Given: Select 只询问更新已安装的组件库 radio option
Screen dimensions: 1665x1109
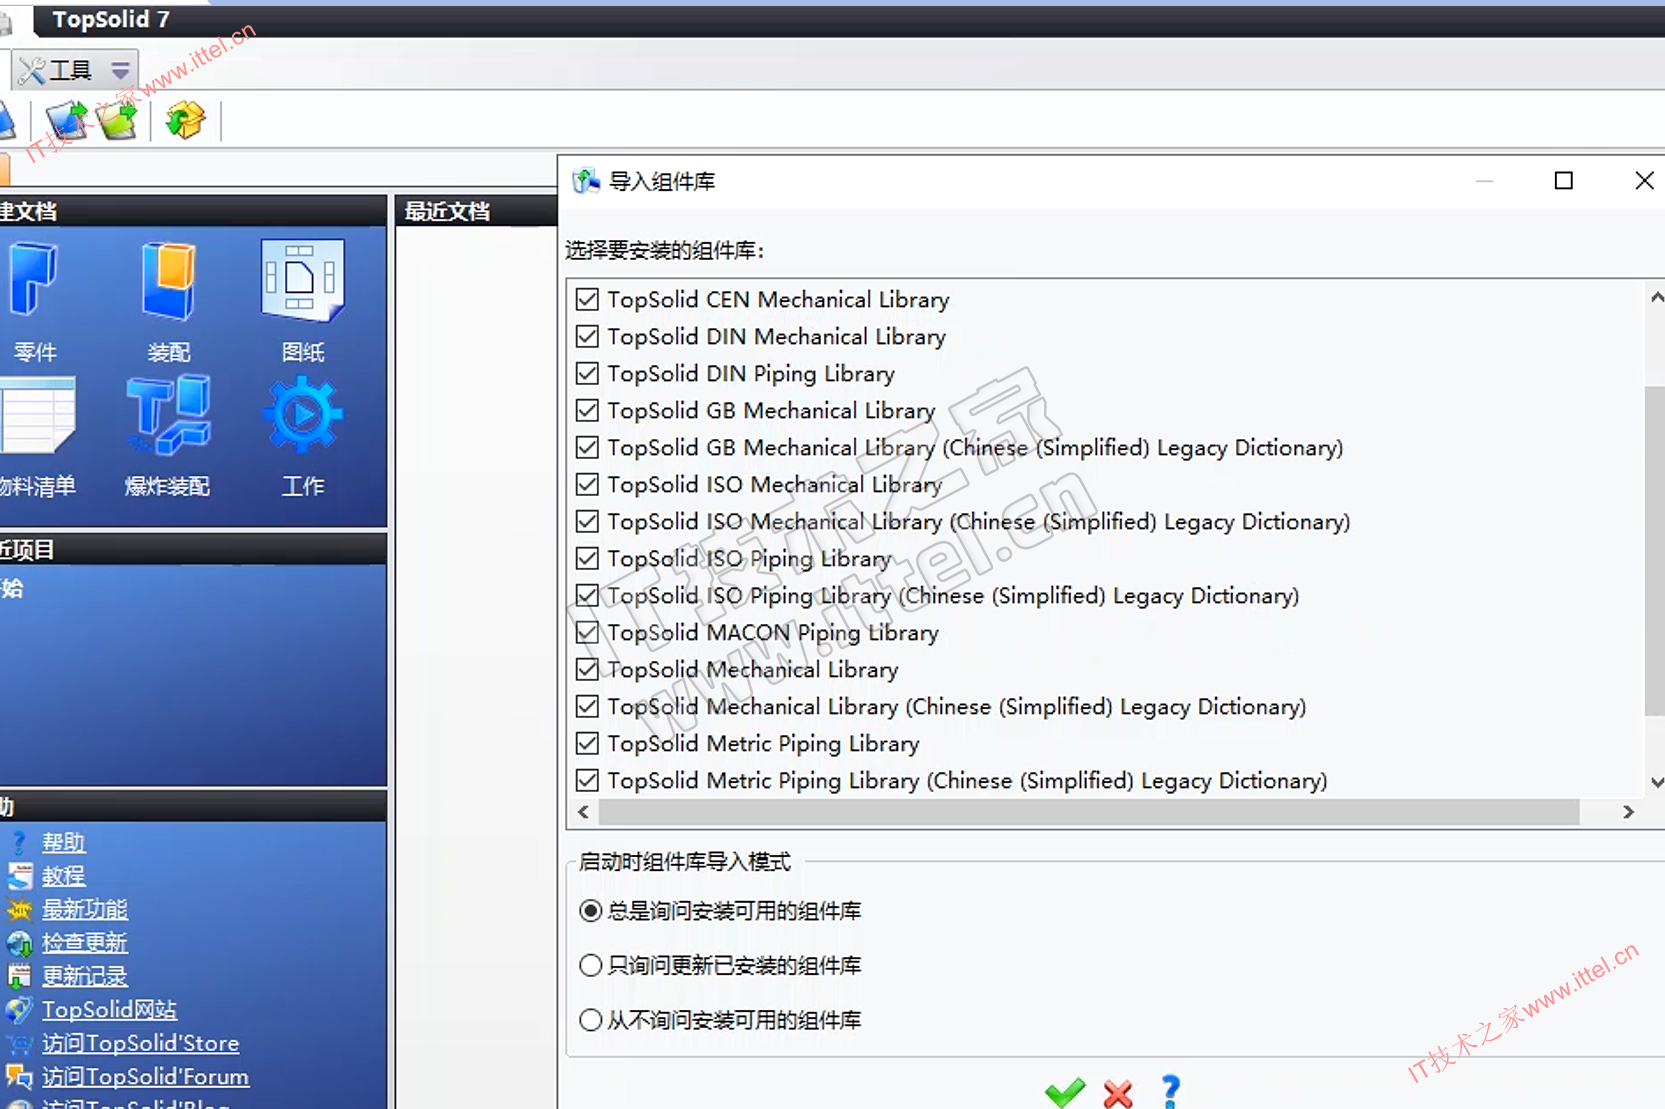Looking at the screenshot, I should point(591,965).
